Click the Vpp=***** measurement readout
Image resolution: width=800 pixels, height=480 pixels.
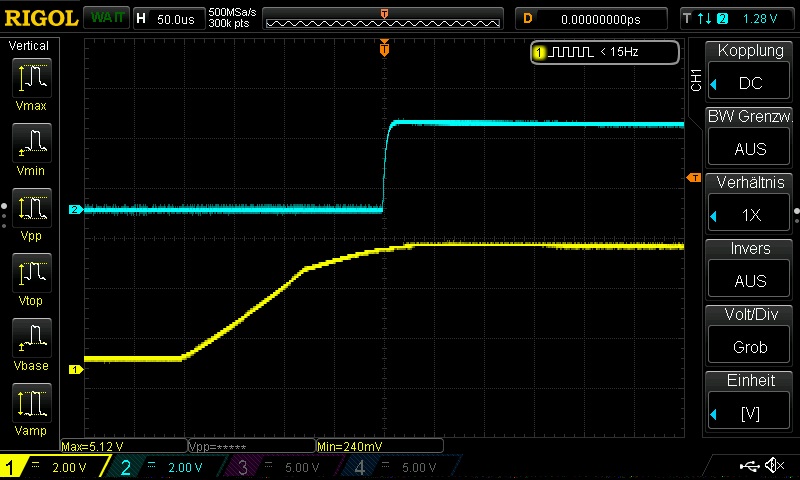pyautogui.click(x=252, y=446)
